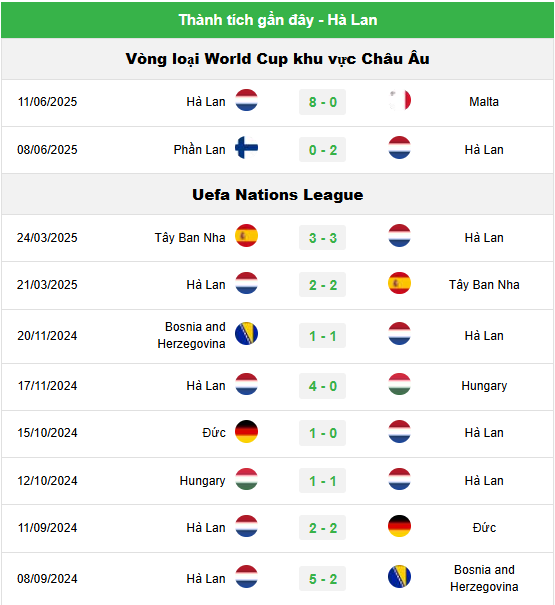The height and width of the screenshot is (605, 555).
Task: Select the 5 - 2 score box
Action: 323,579
